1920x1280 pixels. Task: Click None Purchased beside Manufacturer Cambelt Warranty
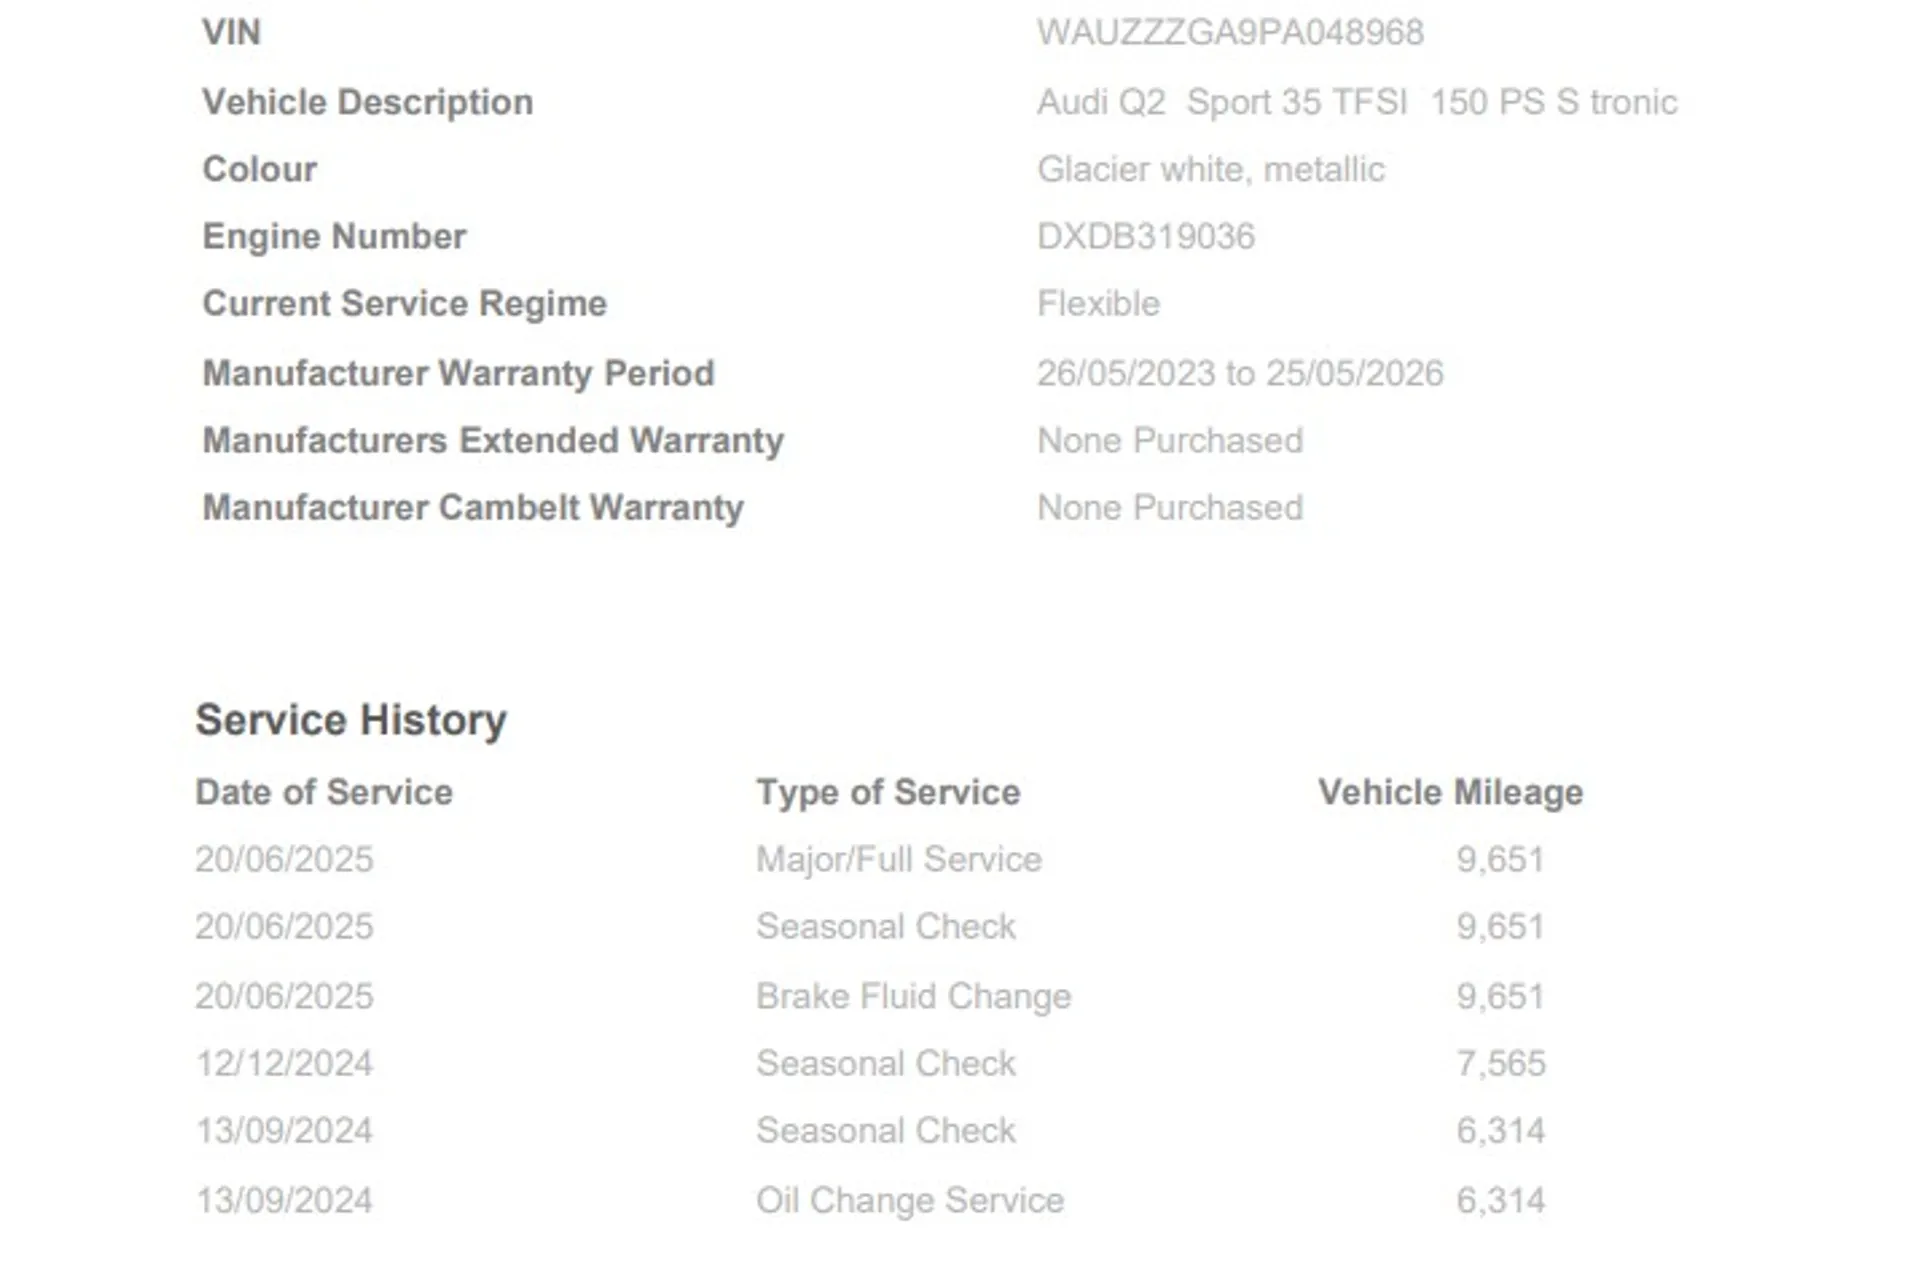coord(1170,508)
